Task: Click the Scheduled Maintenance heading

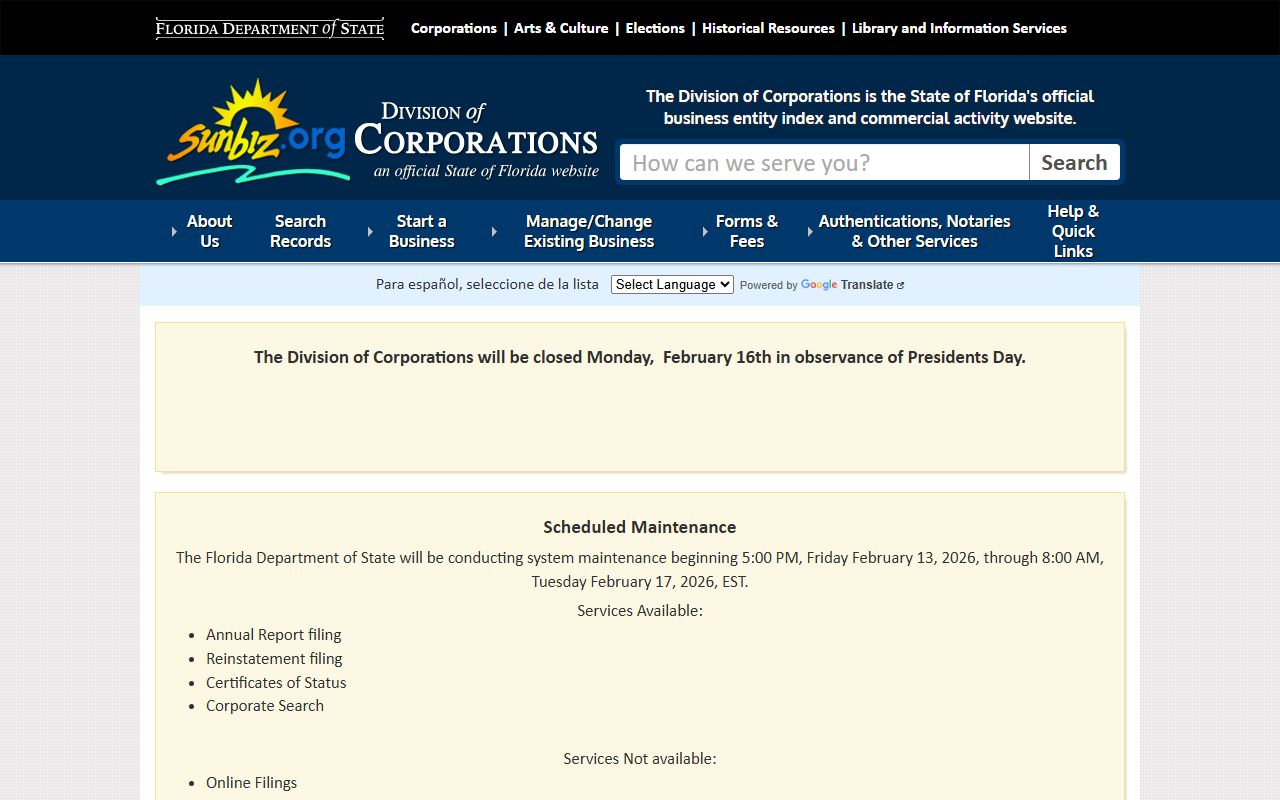Action: 640,527
